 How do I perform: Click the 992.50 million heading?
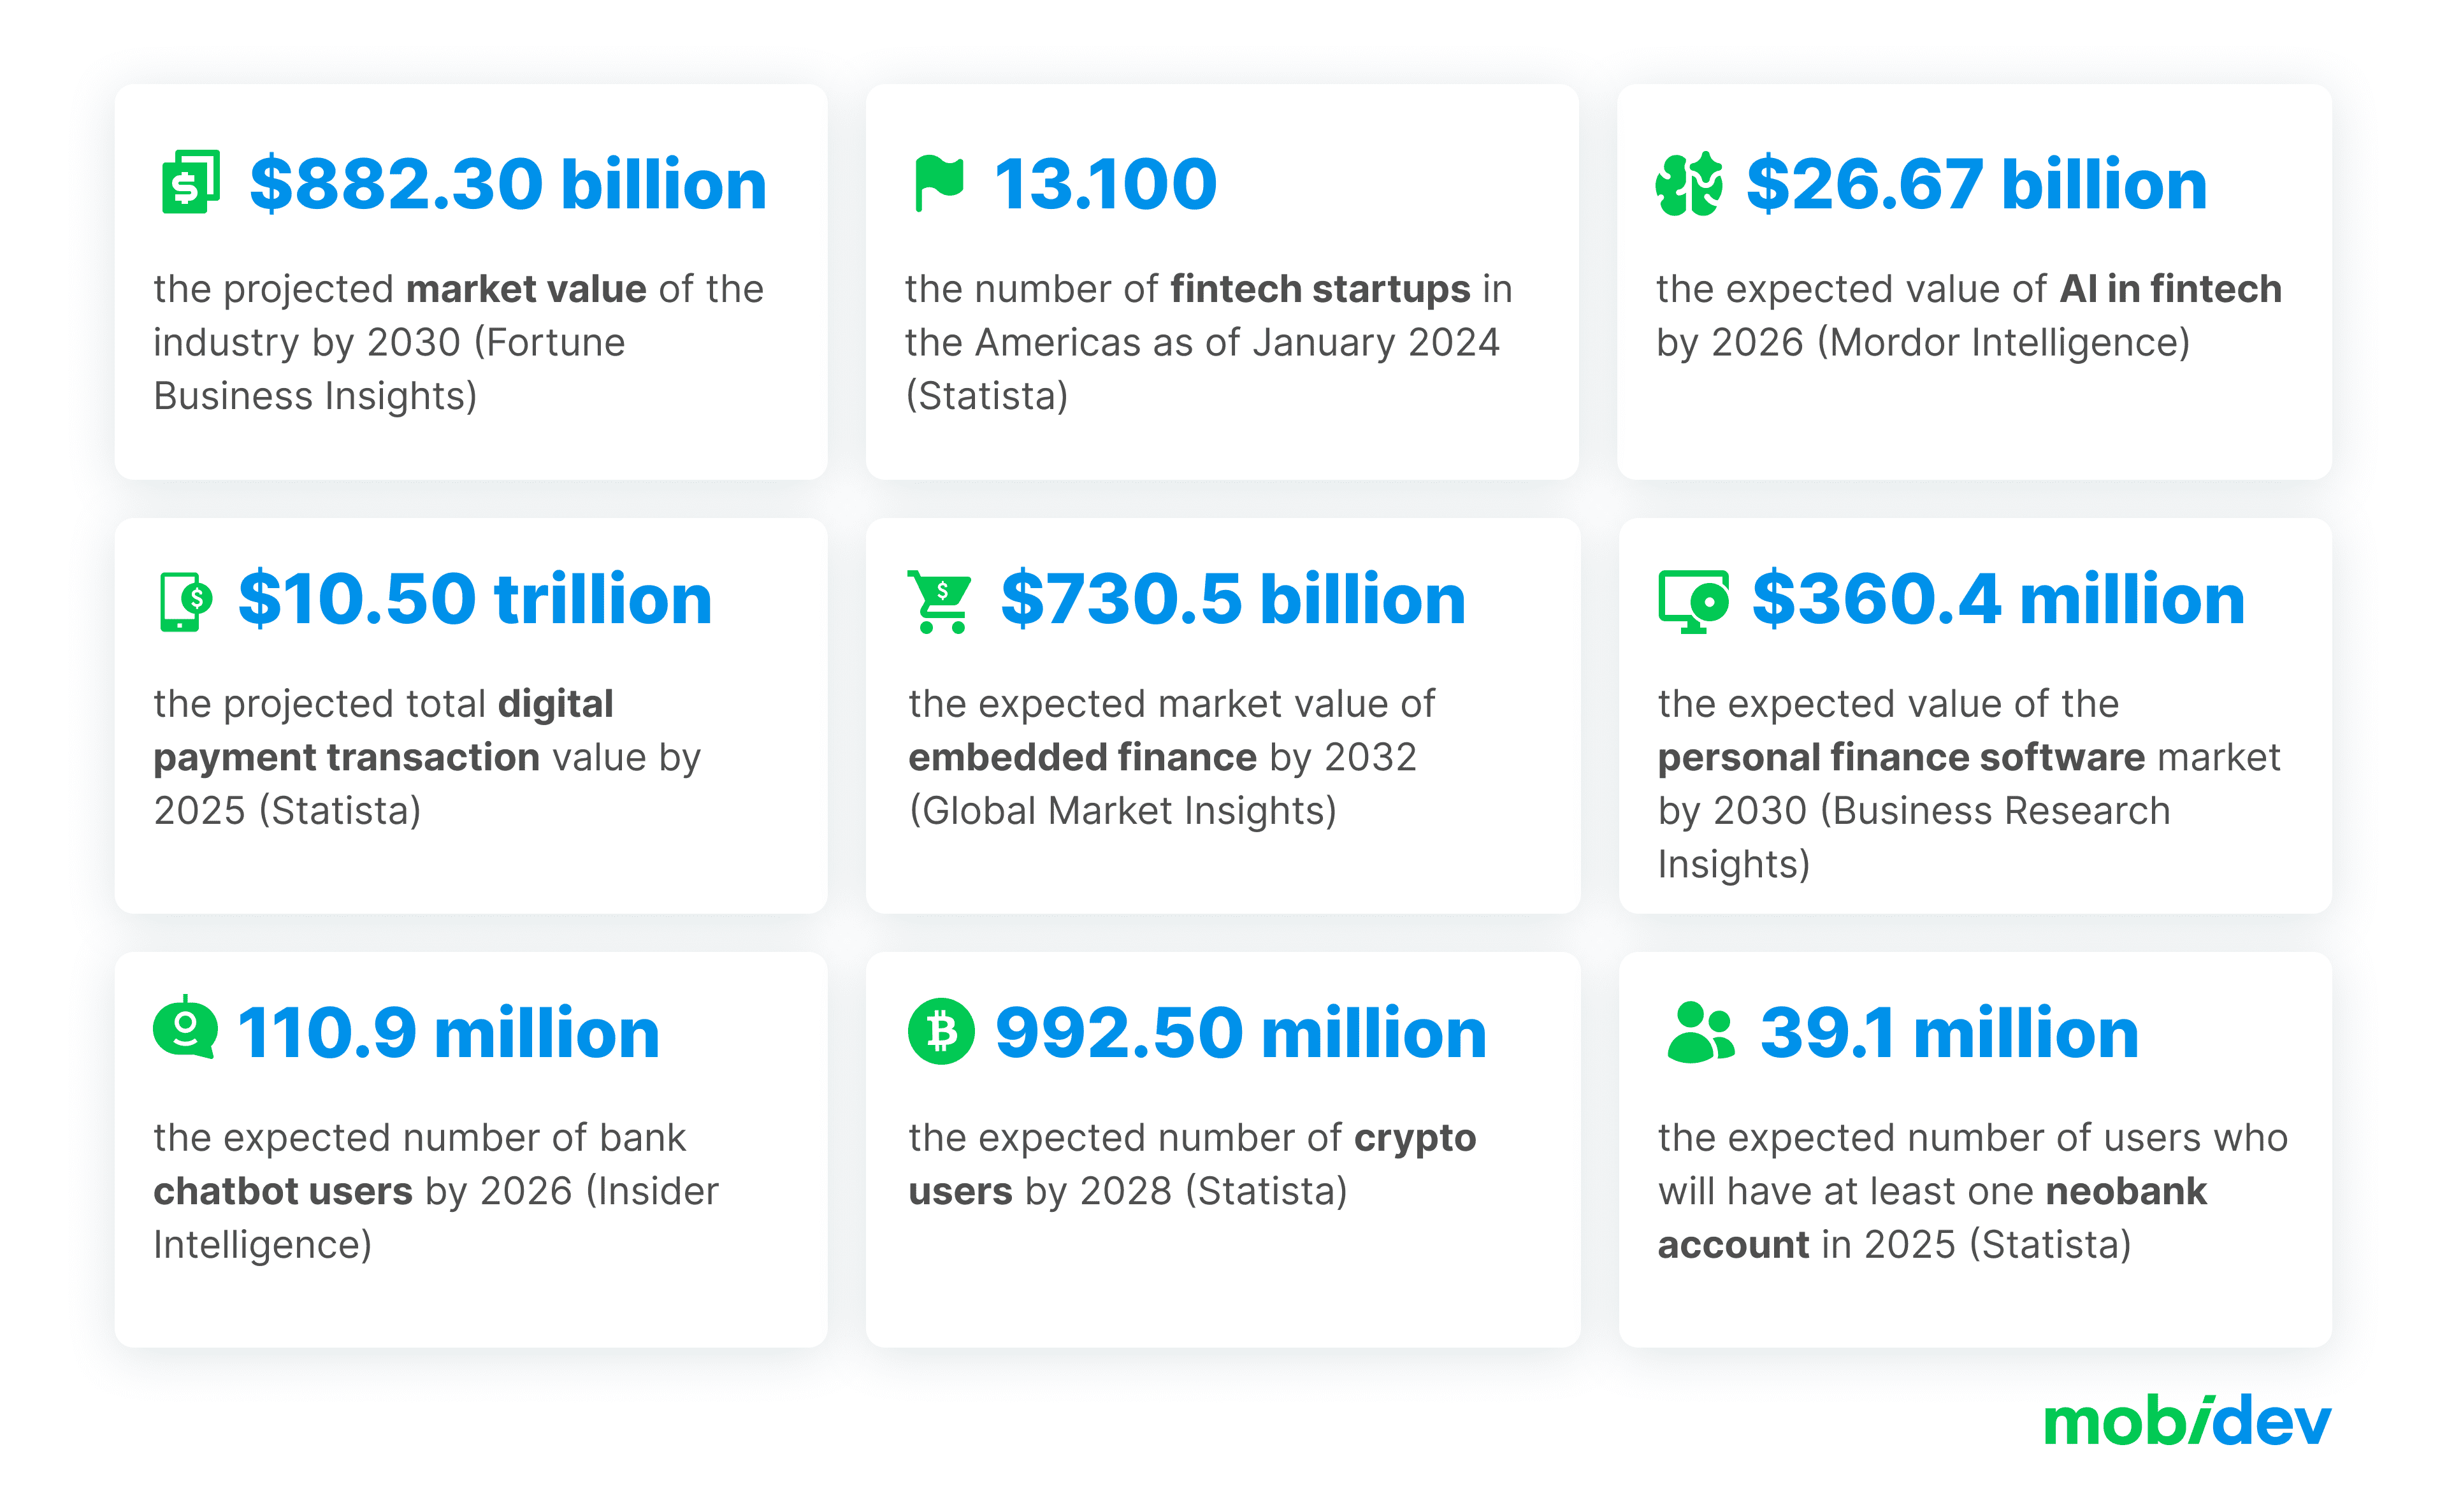point(1241,1032)
